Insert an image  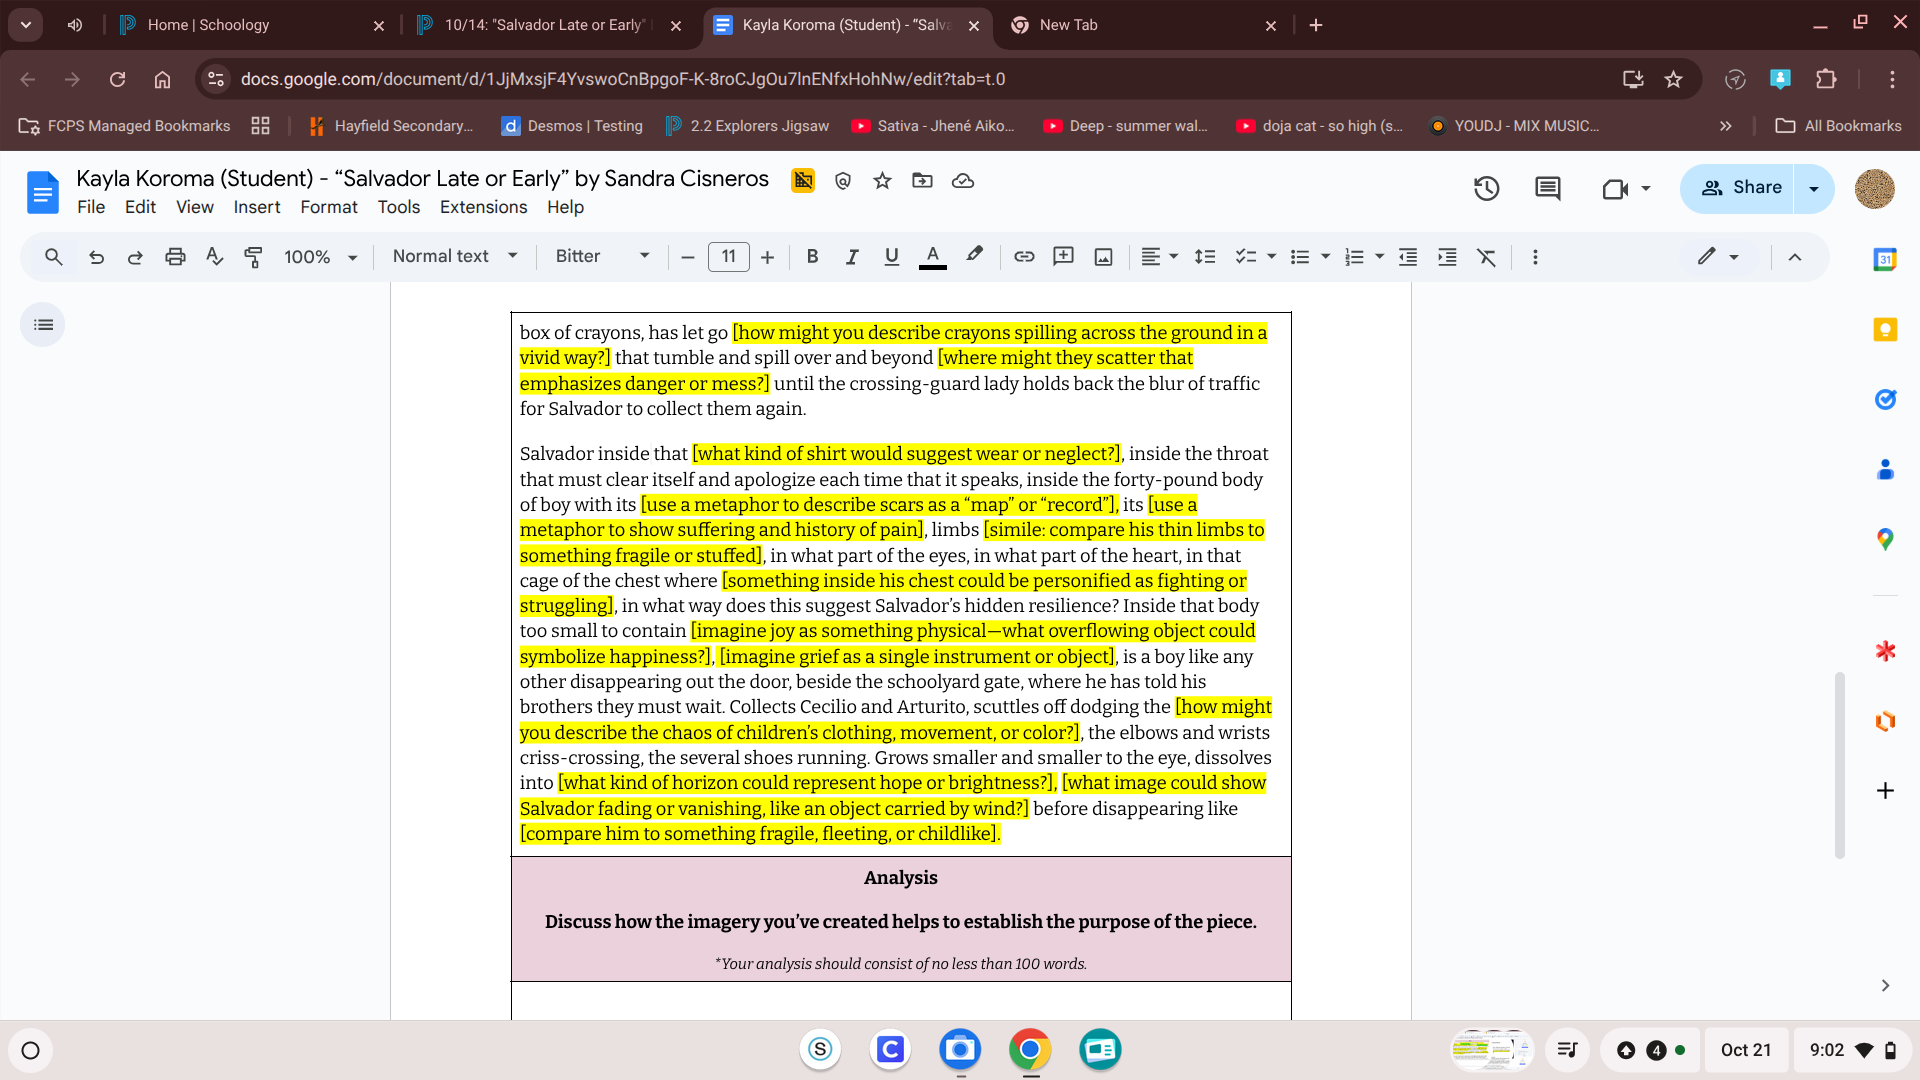(1103, 257)
